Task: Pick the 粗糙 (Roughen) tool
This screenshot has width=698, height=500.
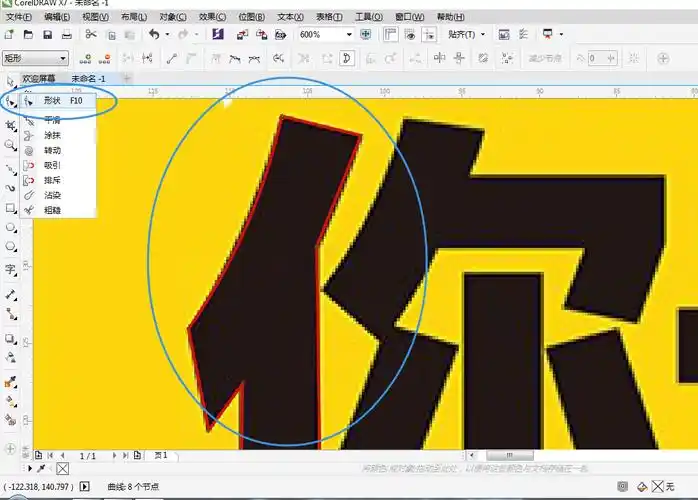Action: click(x=52, y=210)
